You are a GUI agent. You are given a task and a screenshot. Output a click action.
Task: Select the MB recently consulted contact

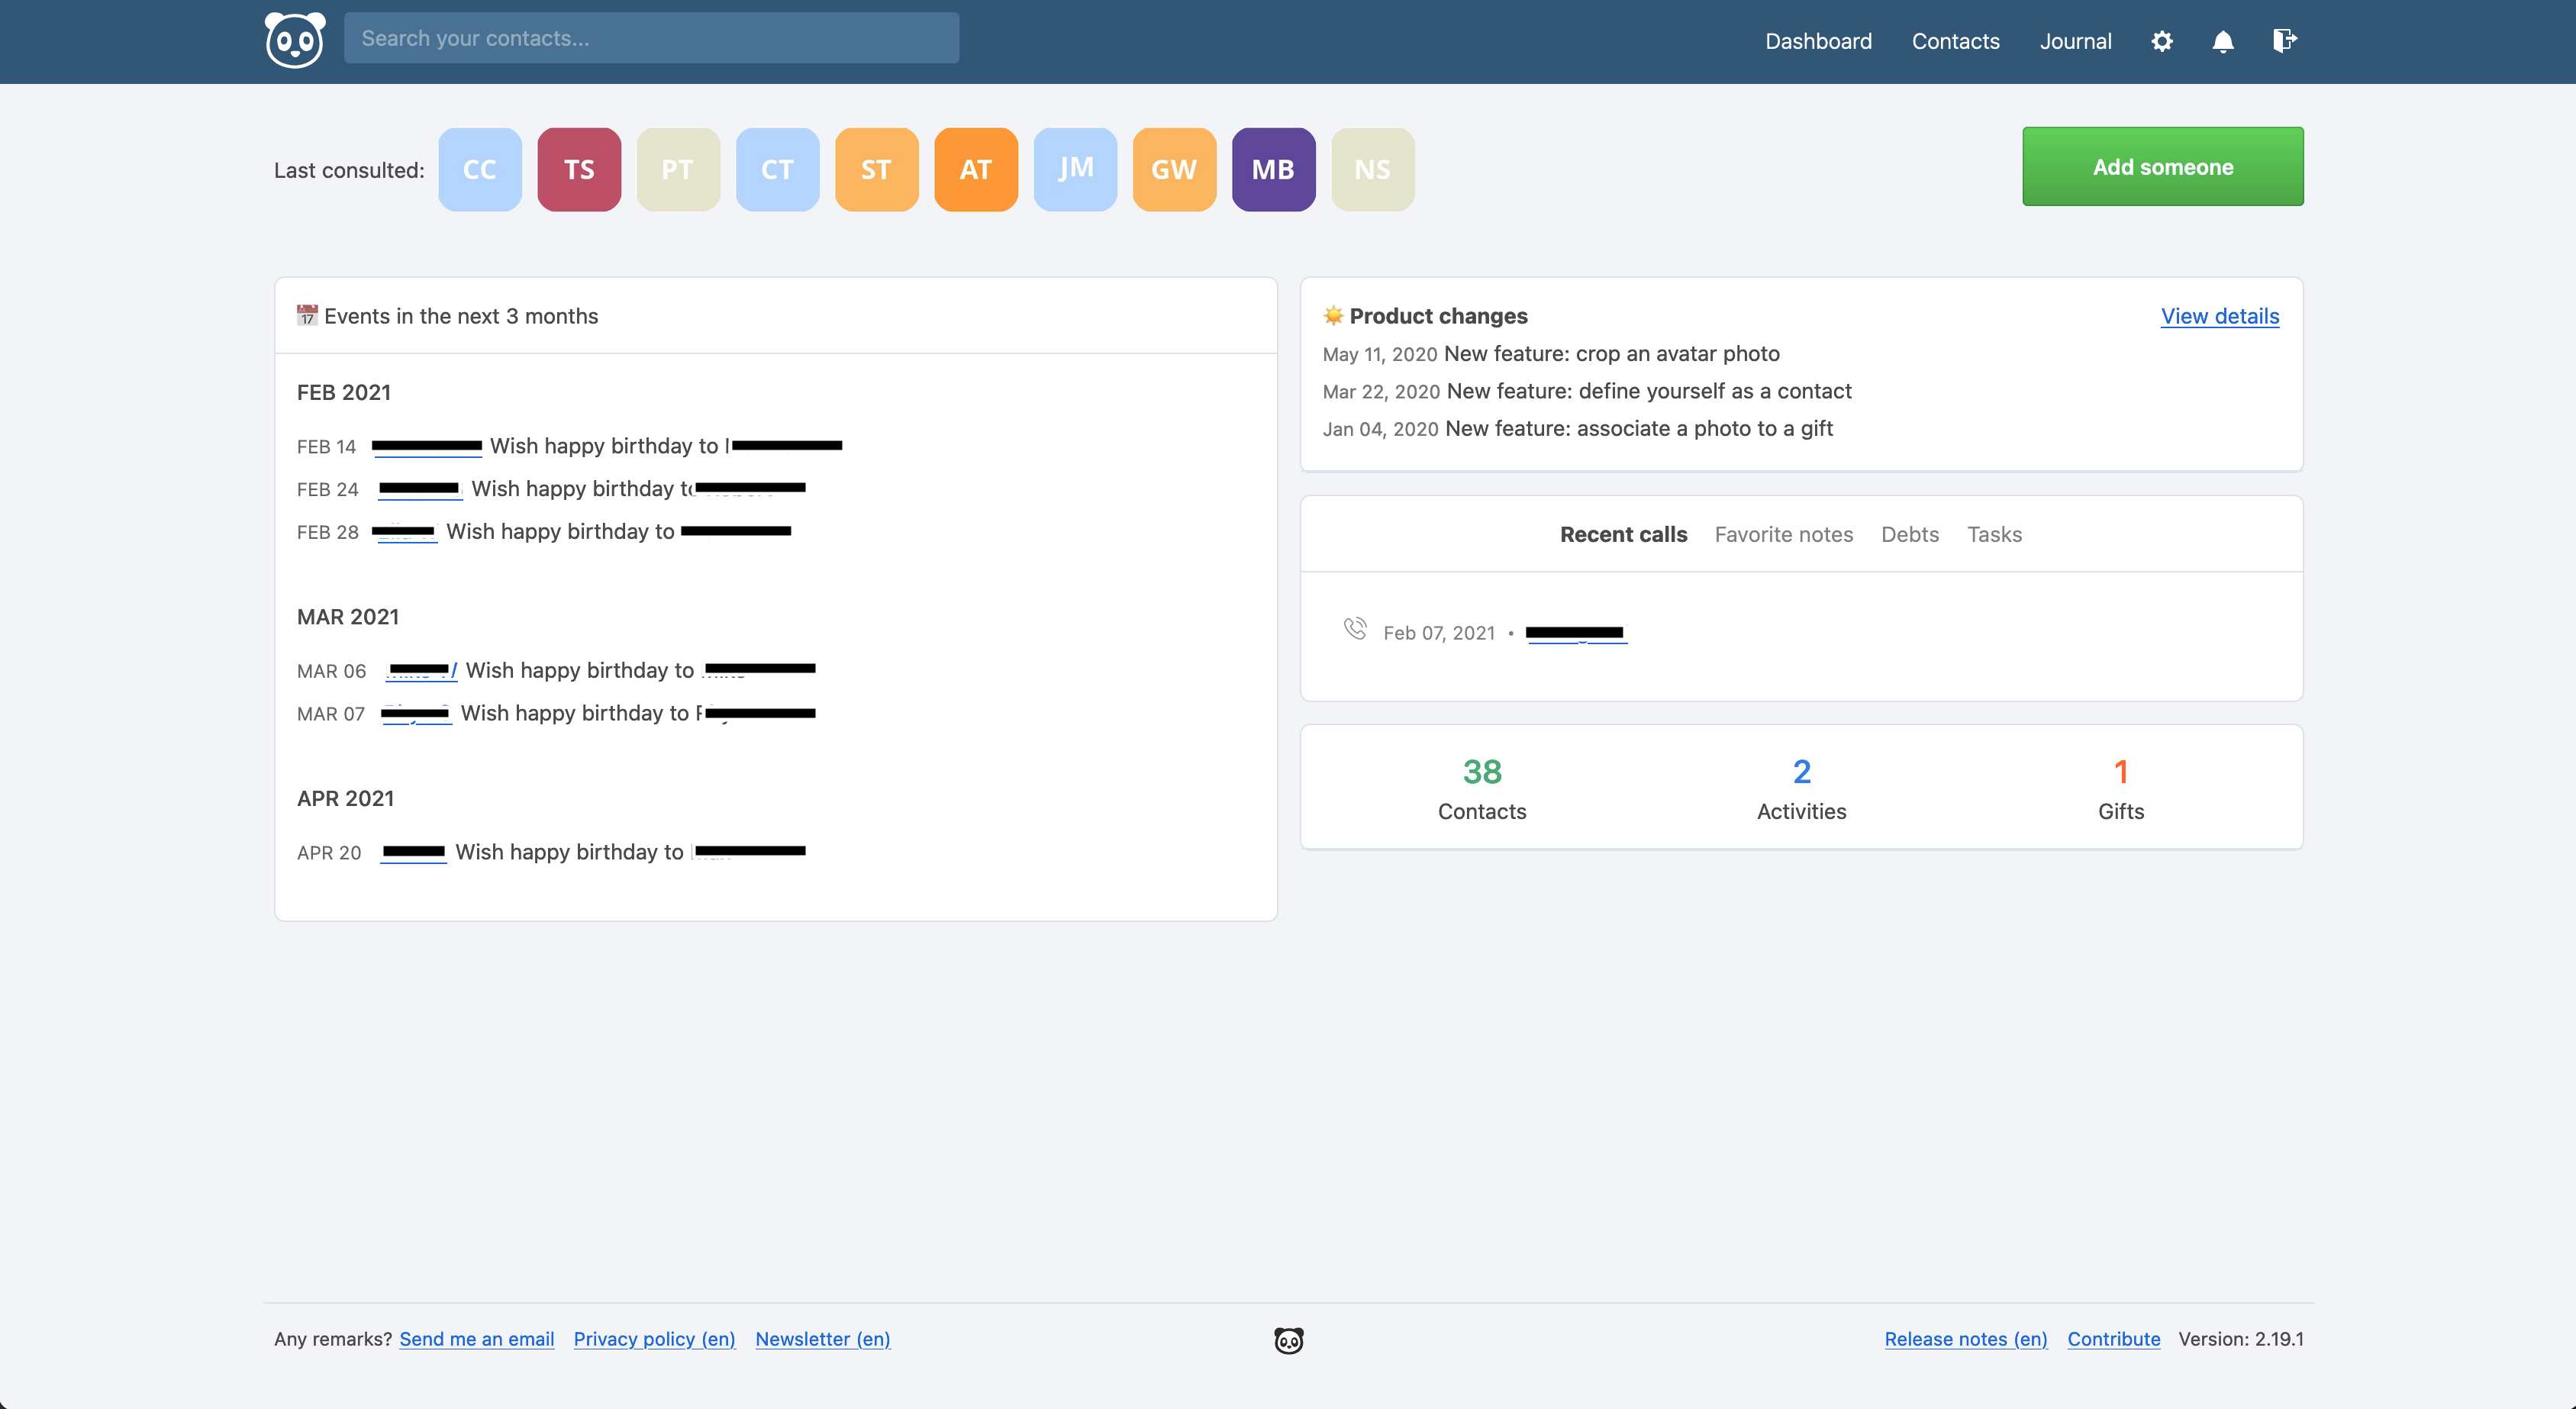click(1273, 169)
